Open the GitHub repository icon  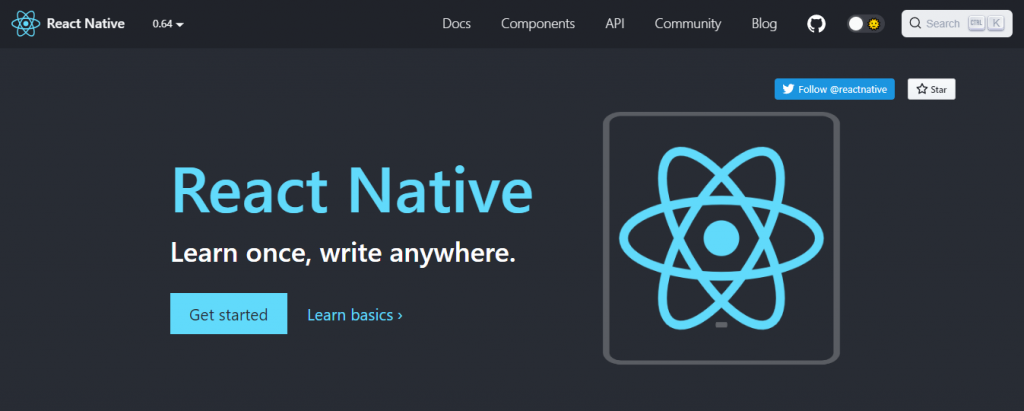[816, 24]
